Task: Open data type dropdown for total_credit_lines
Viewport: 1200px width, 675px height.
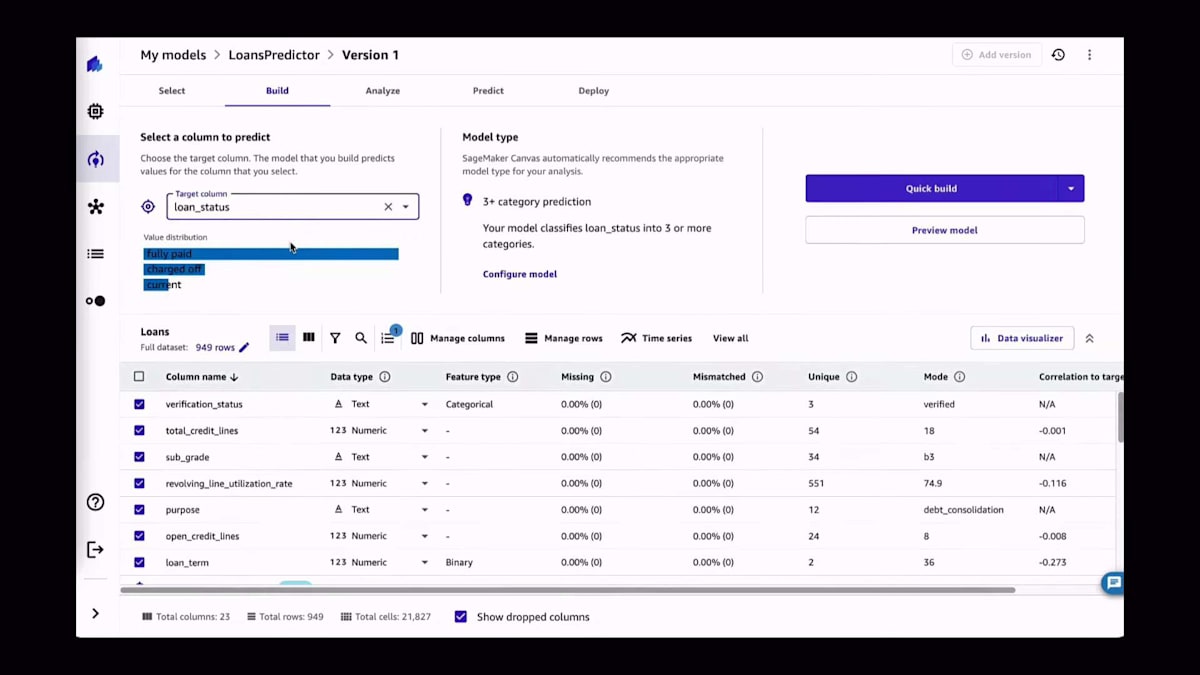Action: pyautogui.click(x=424, y=430)
